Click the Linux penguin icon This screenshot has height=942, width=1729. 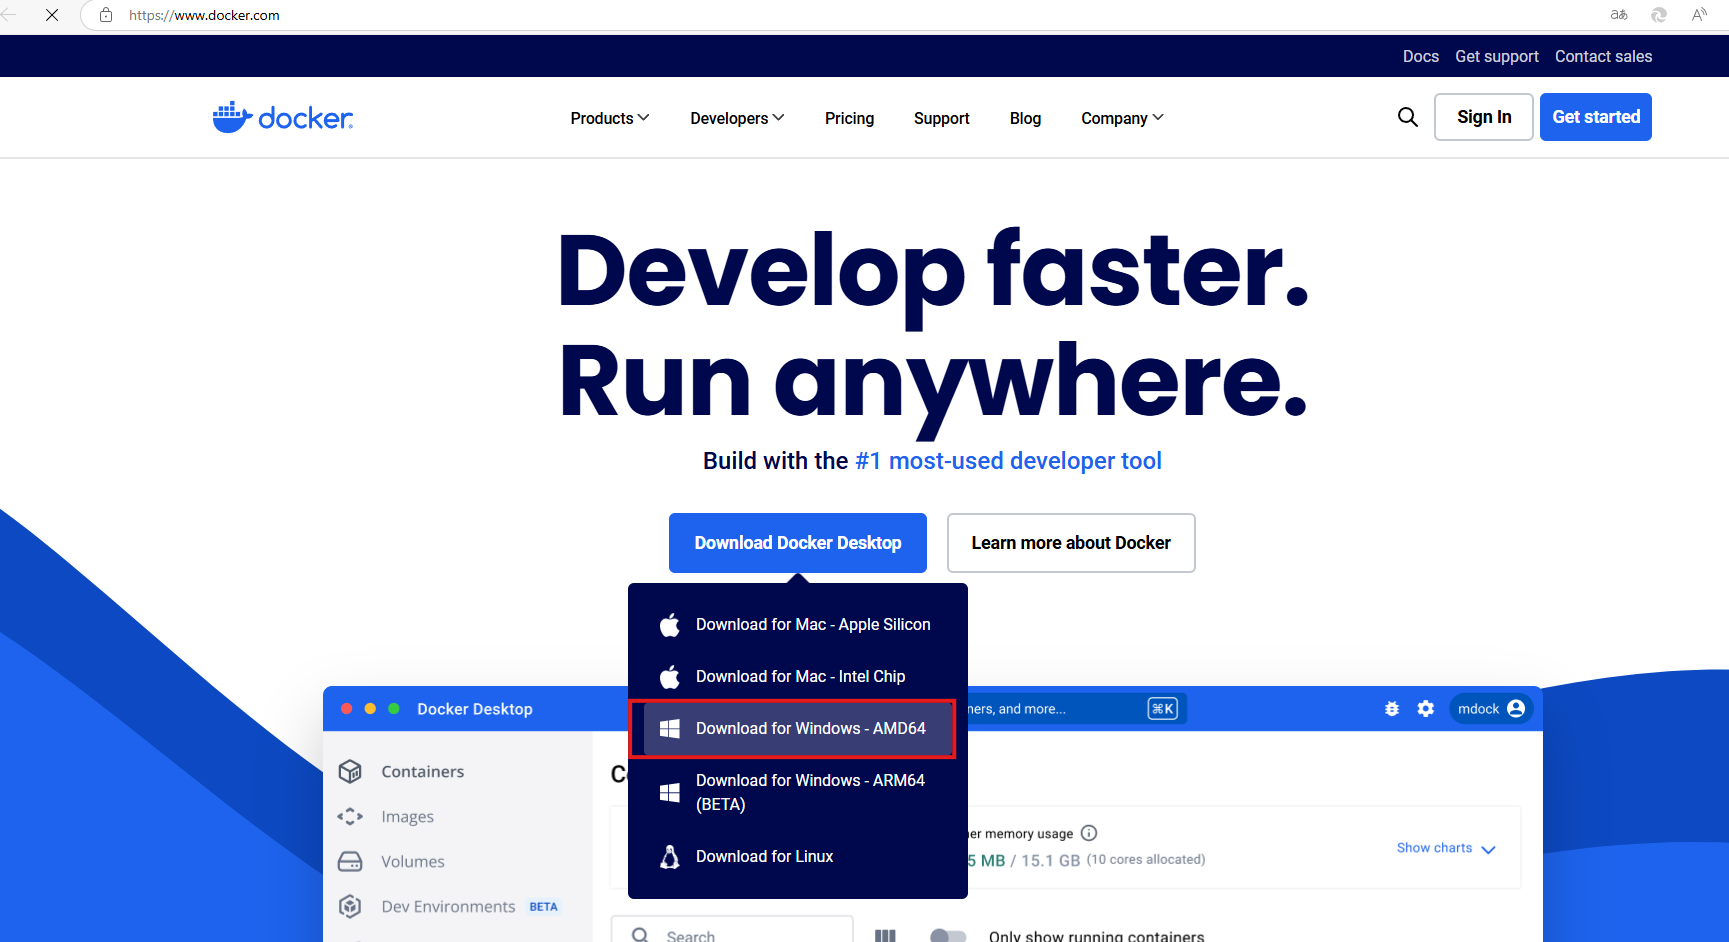click(670, 857)
